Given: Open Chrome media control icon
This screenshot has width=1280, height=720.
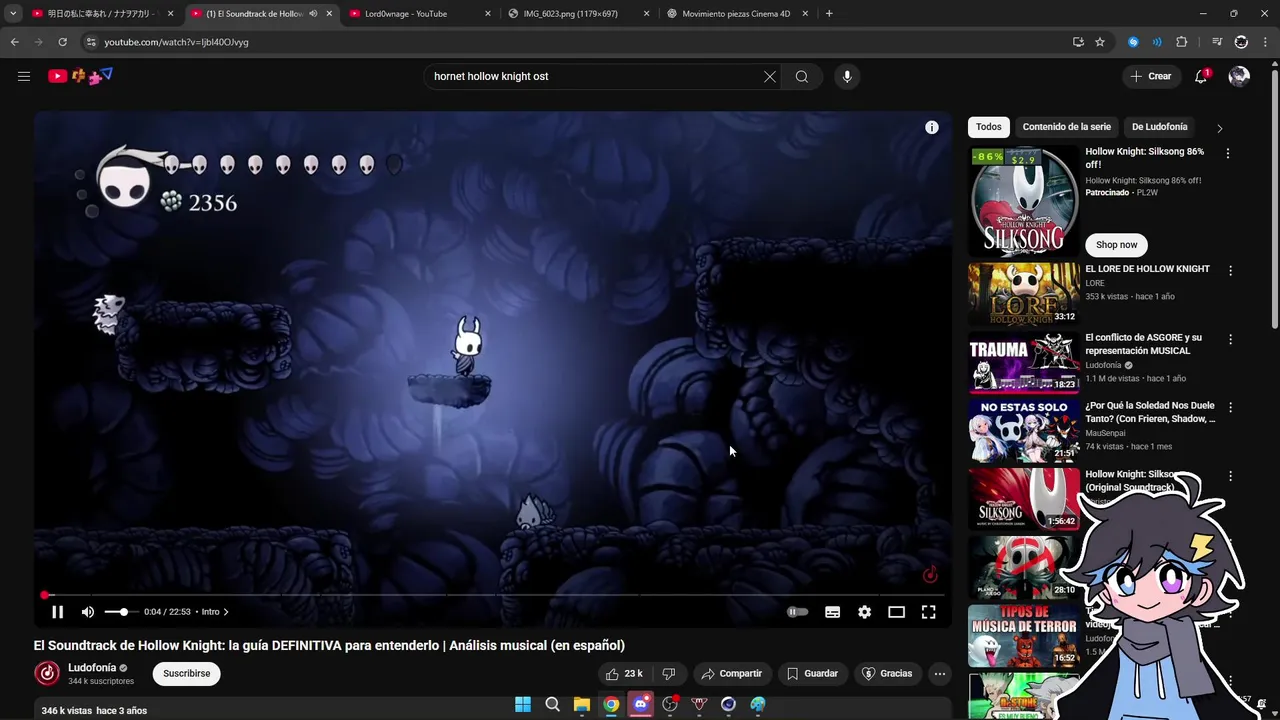Looking at the screenshot, I should (x=1217, y=42).
